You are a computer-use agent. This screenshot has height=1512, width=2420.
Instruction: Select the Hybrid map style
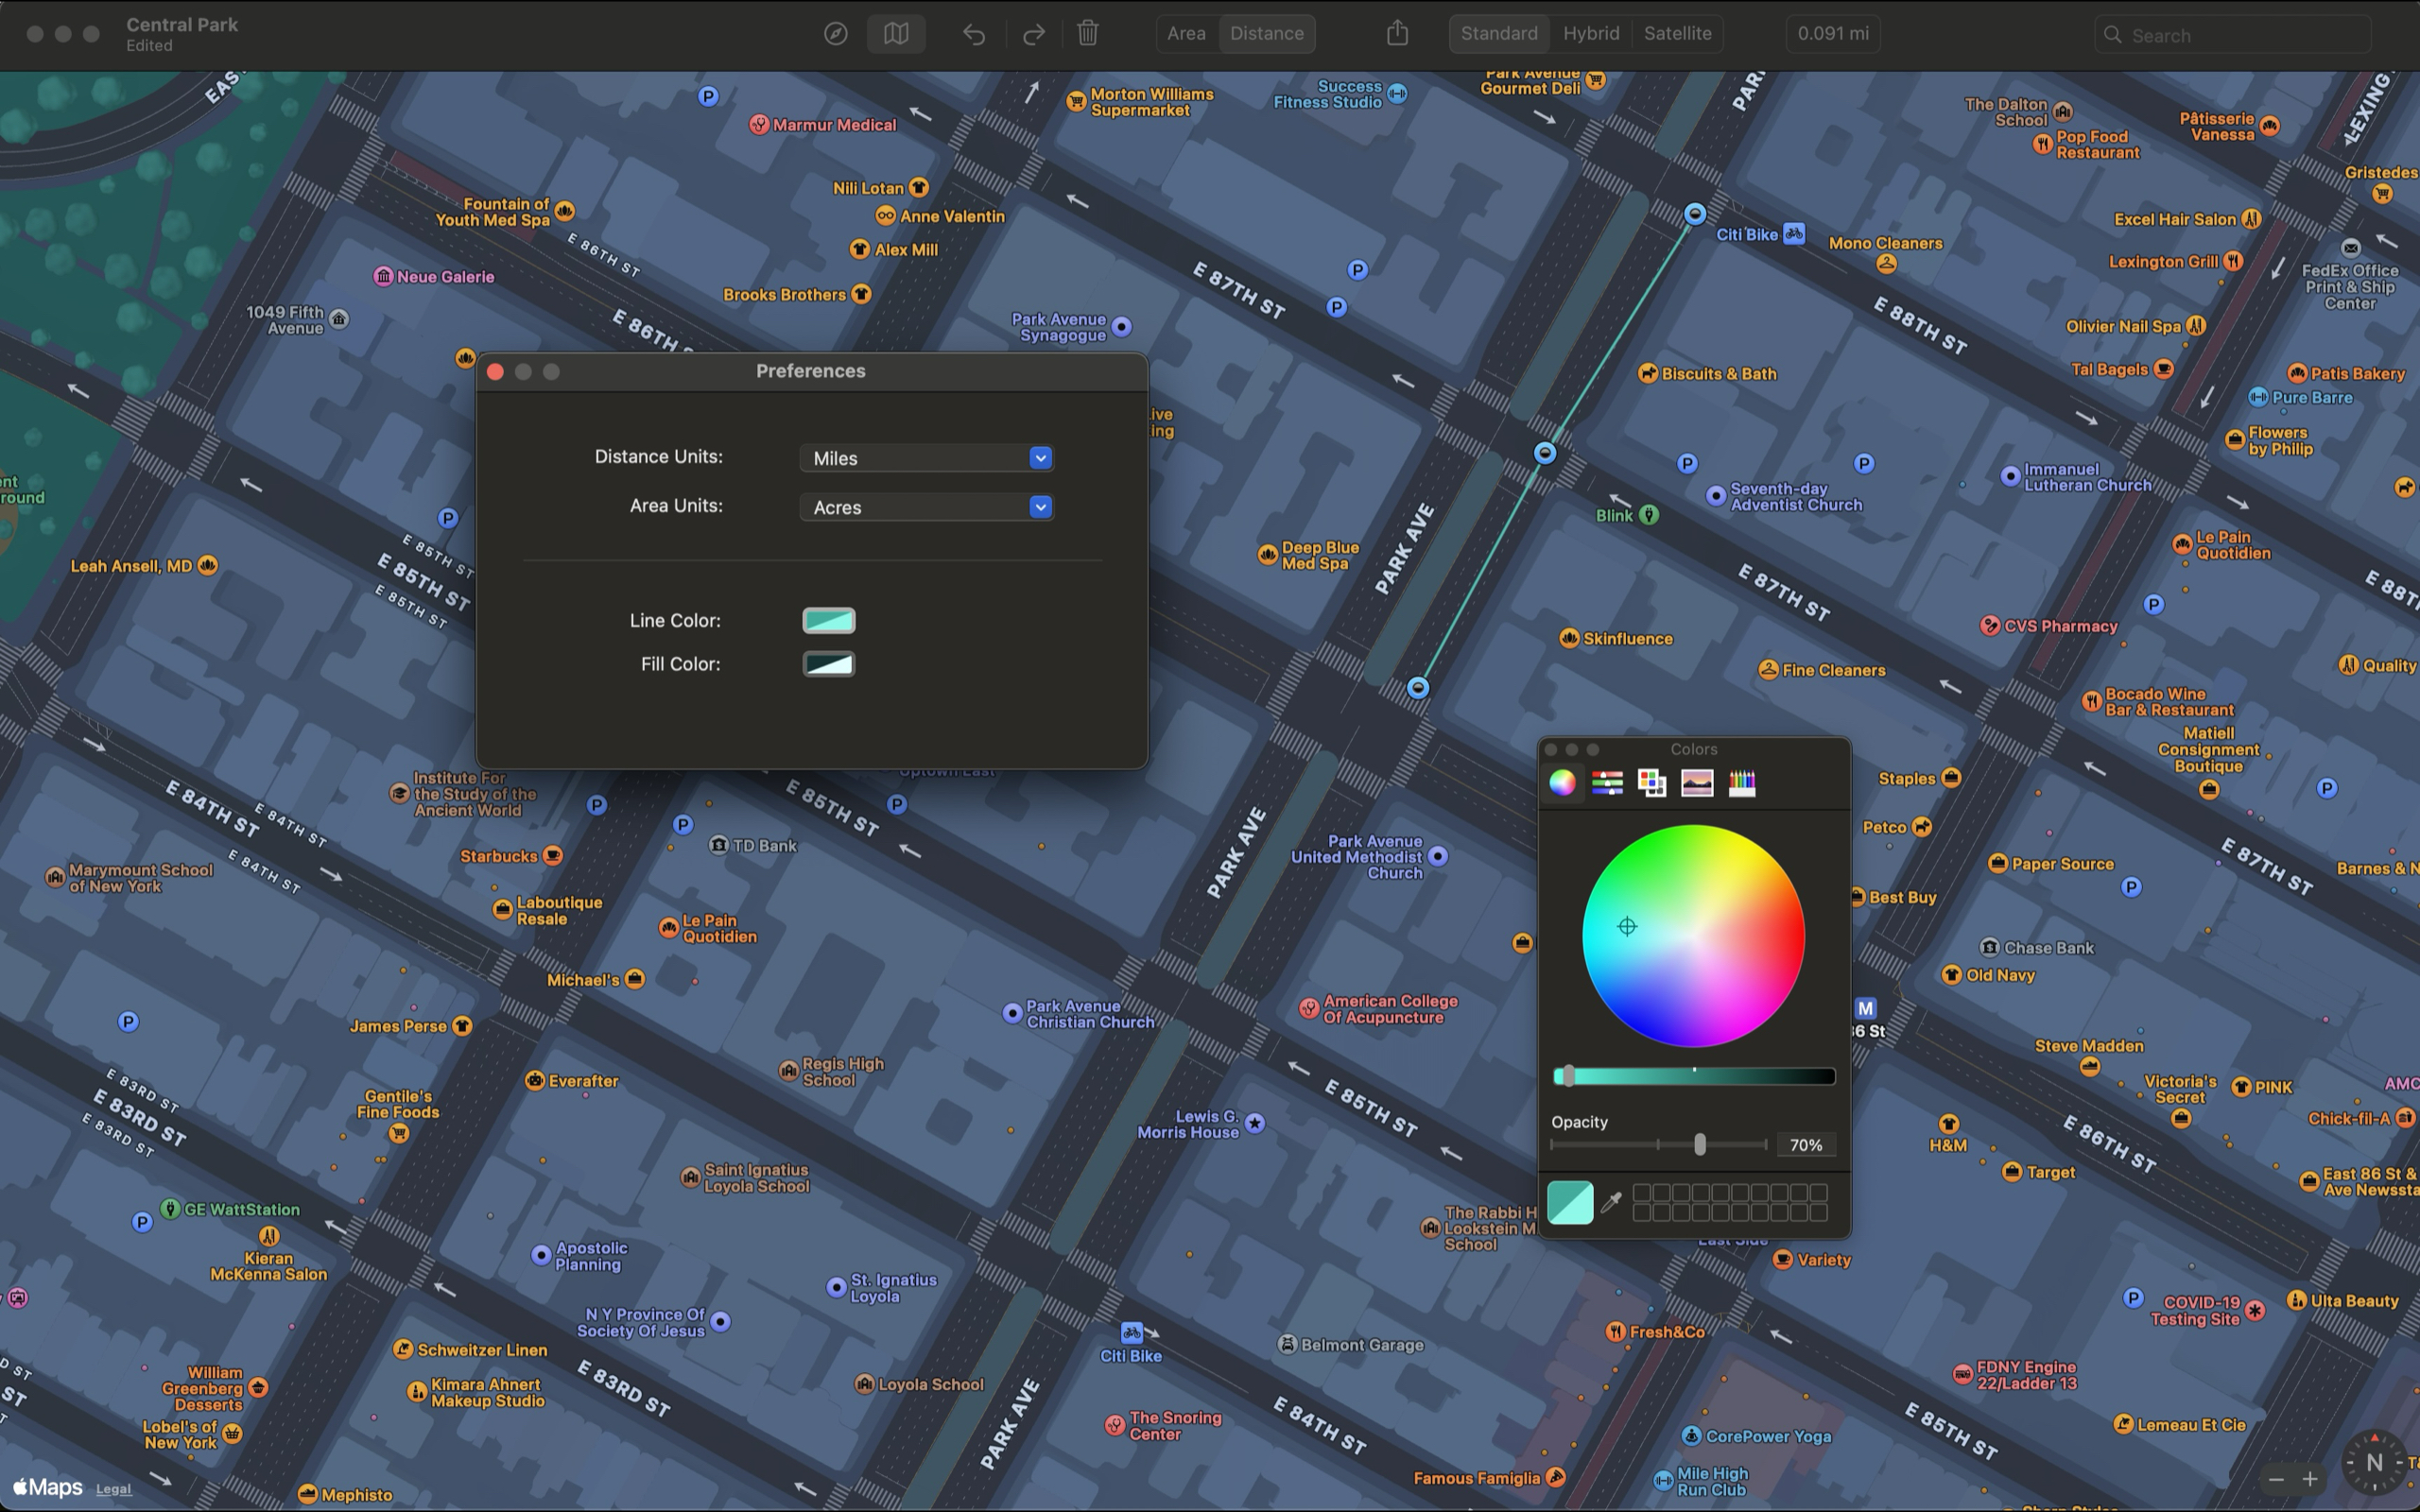(x=1591, y=33)
